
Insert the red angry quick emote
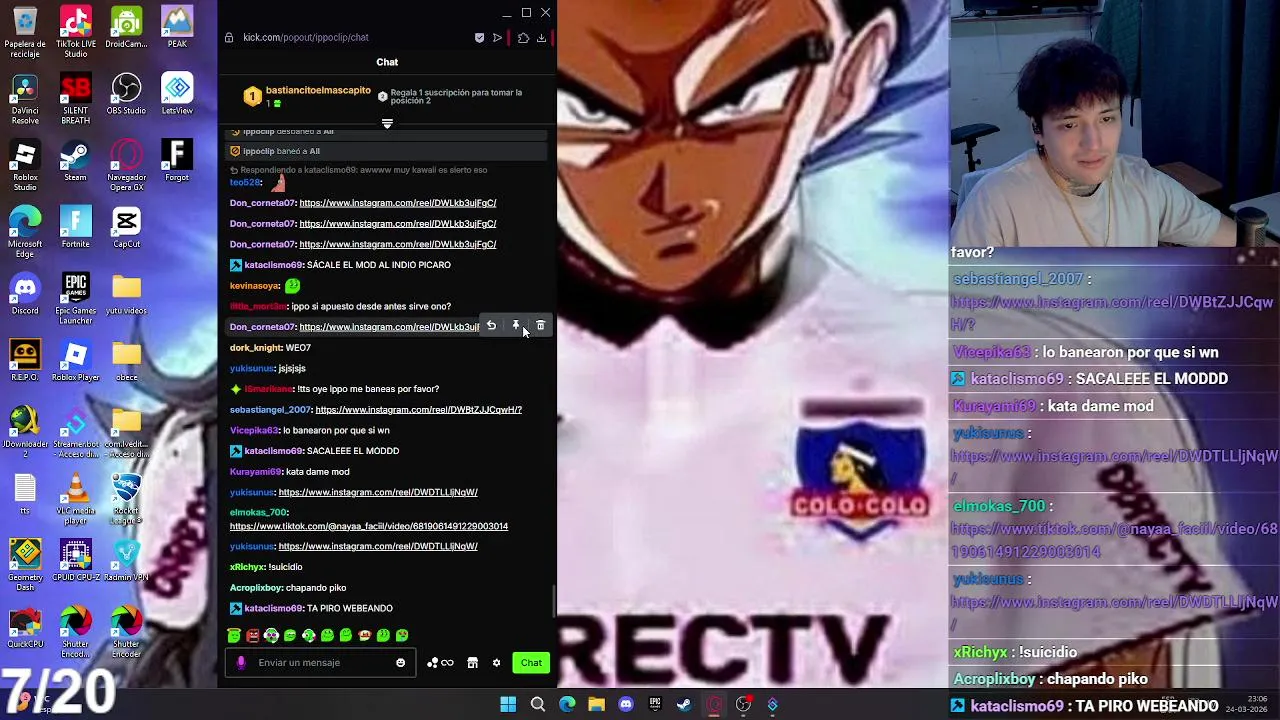(x=253, y=635)
